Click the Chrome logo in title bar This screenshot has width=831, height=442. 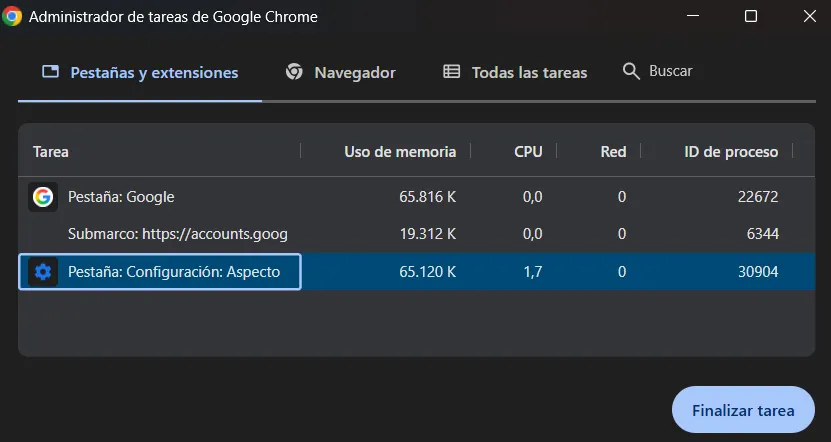[x=12, y=16]
